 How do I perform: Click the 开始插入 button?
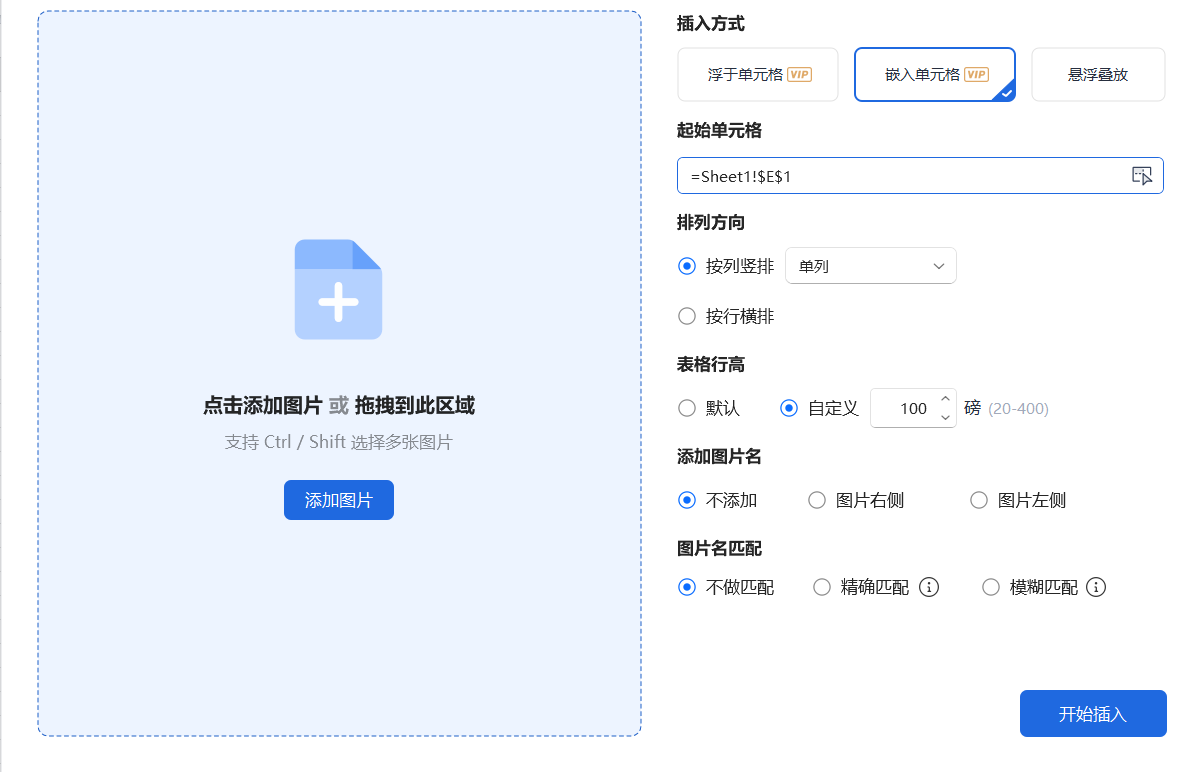click(1093, 714)
